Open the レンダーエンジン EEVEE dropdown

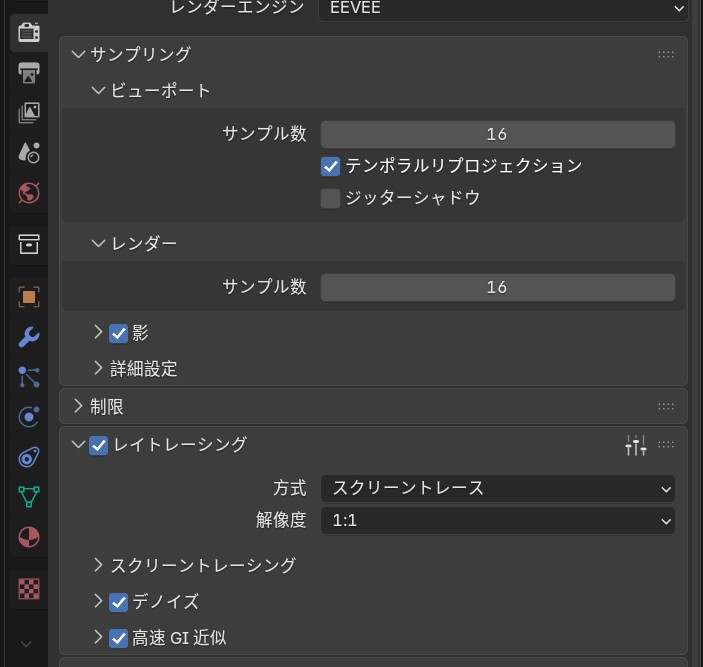point(503,8)
